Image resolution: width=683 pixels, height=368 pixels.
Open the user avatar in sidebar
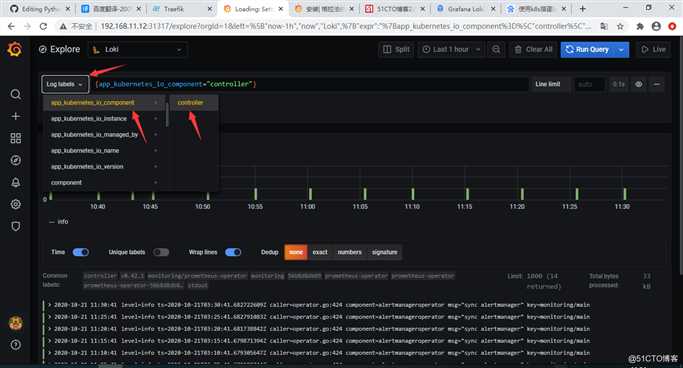[15, 323]
